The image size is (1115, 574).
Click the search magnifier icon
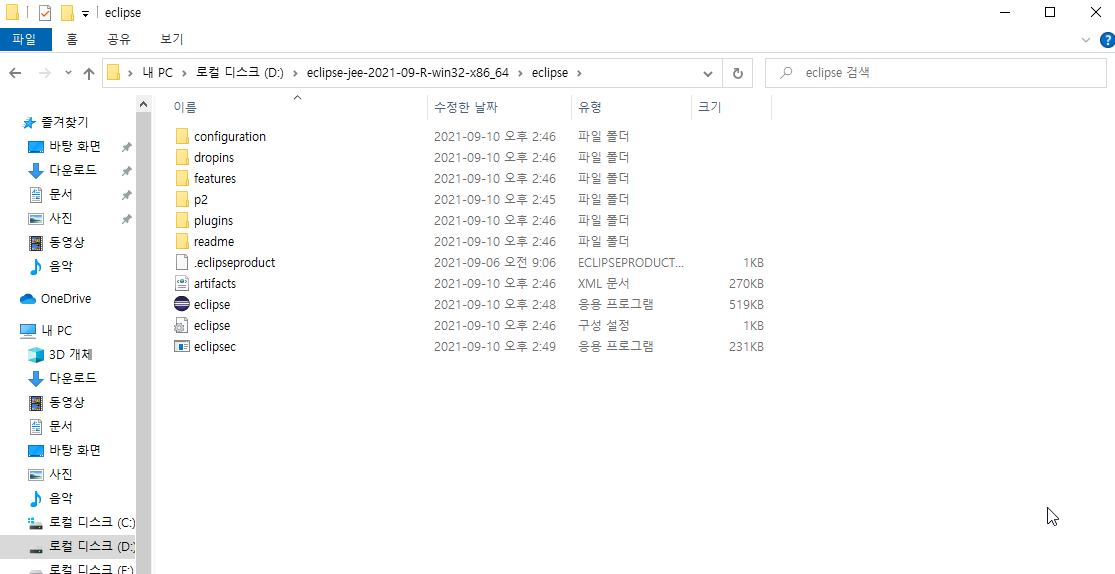(x=786, y=73)
